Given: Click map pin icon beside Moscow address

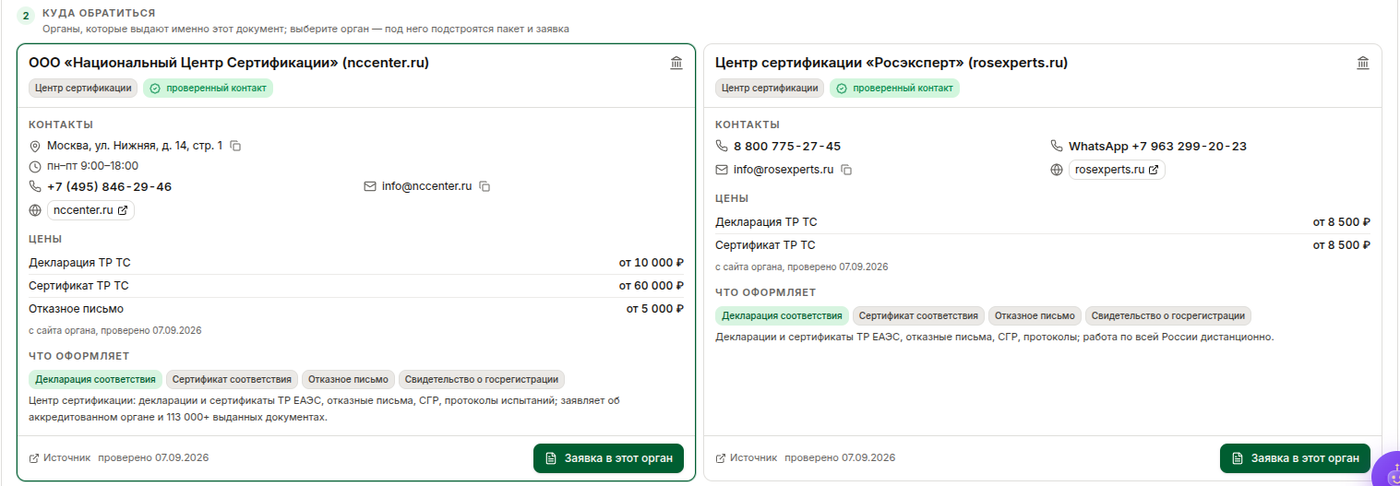Looking at the screenshot, I should click(x=35, y=146).
